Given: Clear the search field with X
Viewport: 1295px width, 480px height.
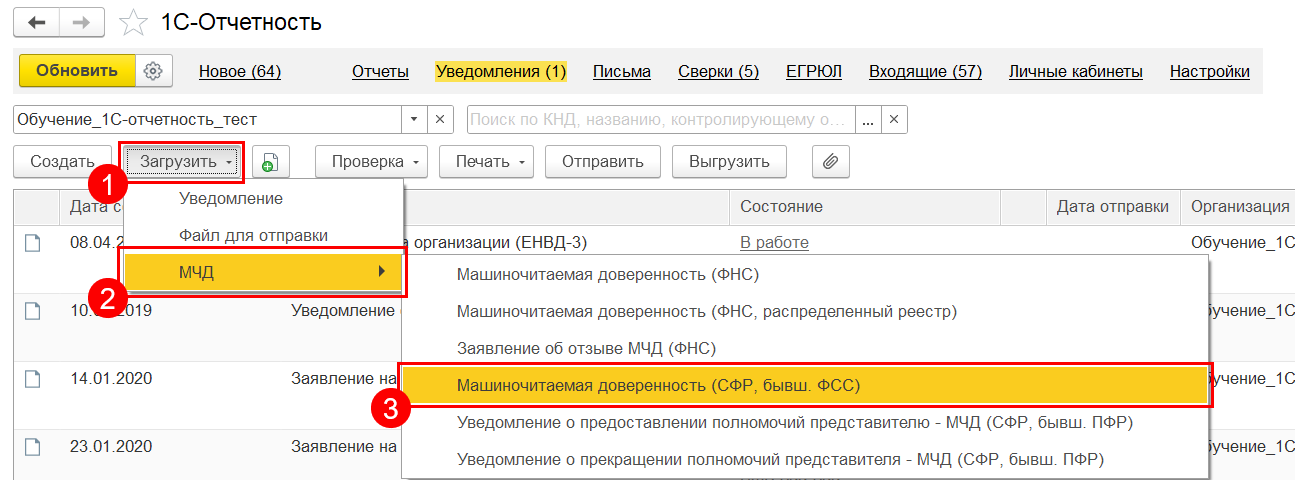Looking at the screenshot, I should click(x=894, y=119).
